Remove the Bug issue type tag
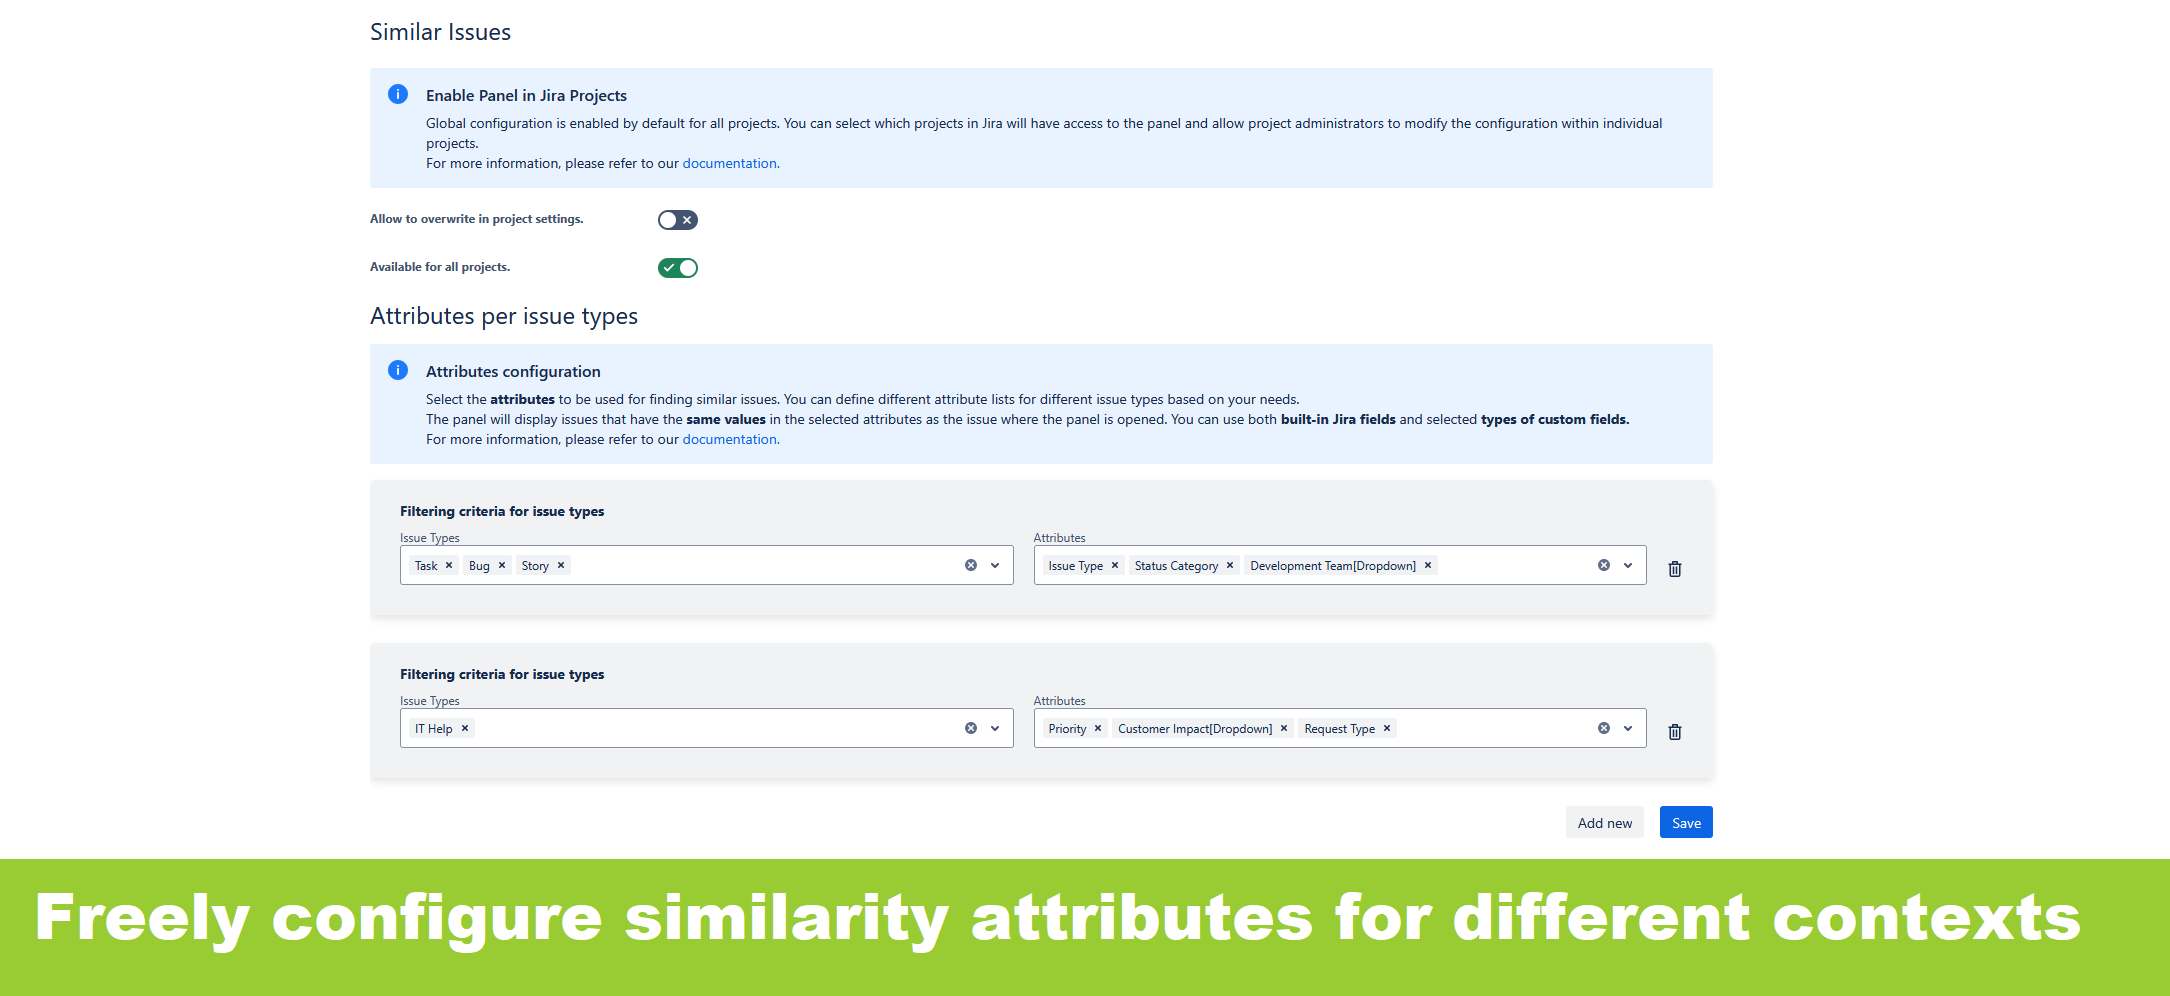 pos(502,565)
